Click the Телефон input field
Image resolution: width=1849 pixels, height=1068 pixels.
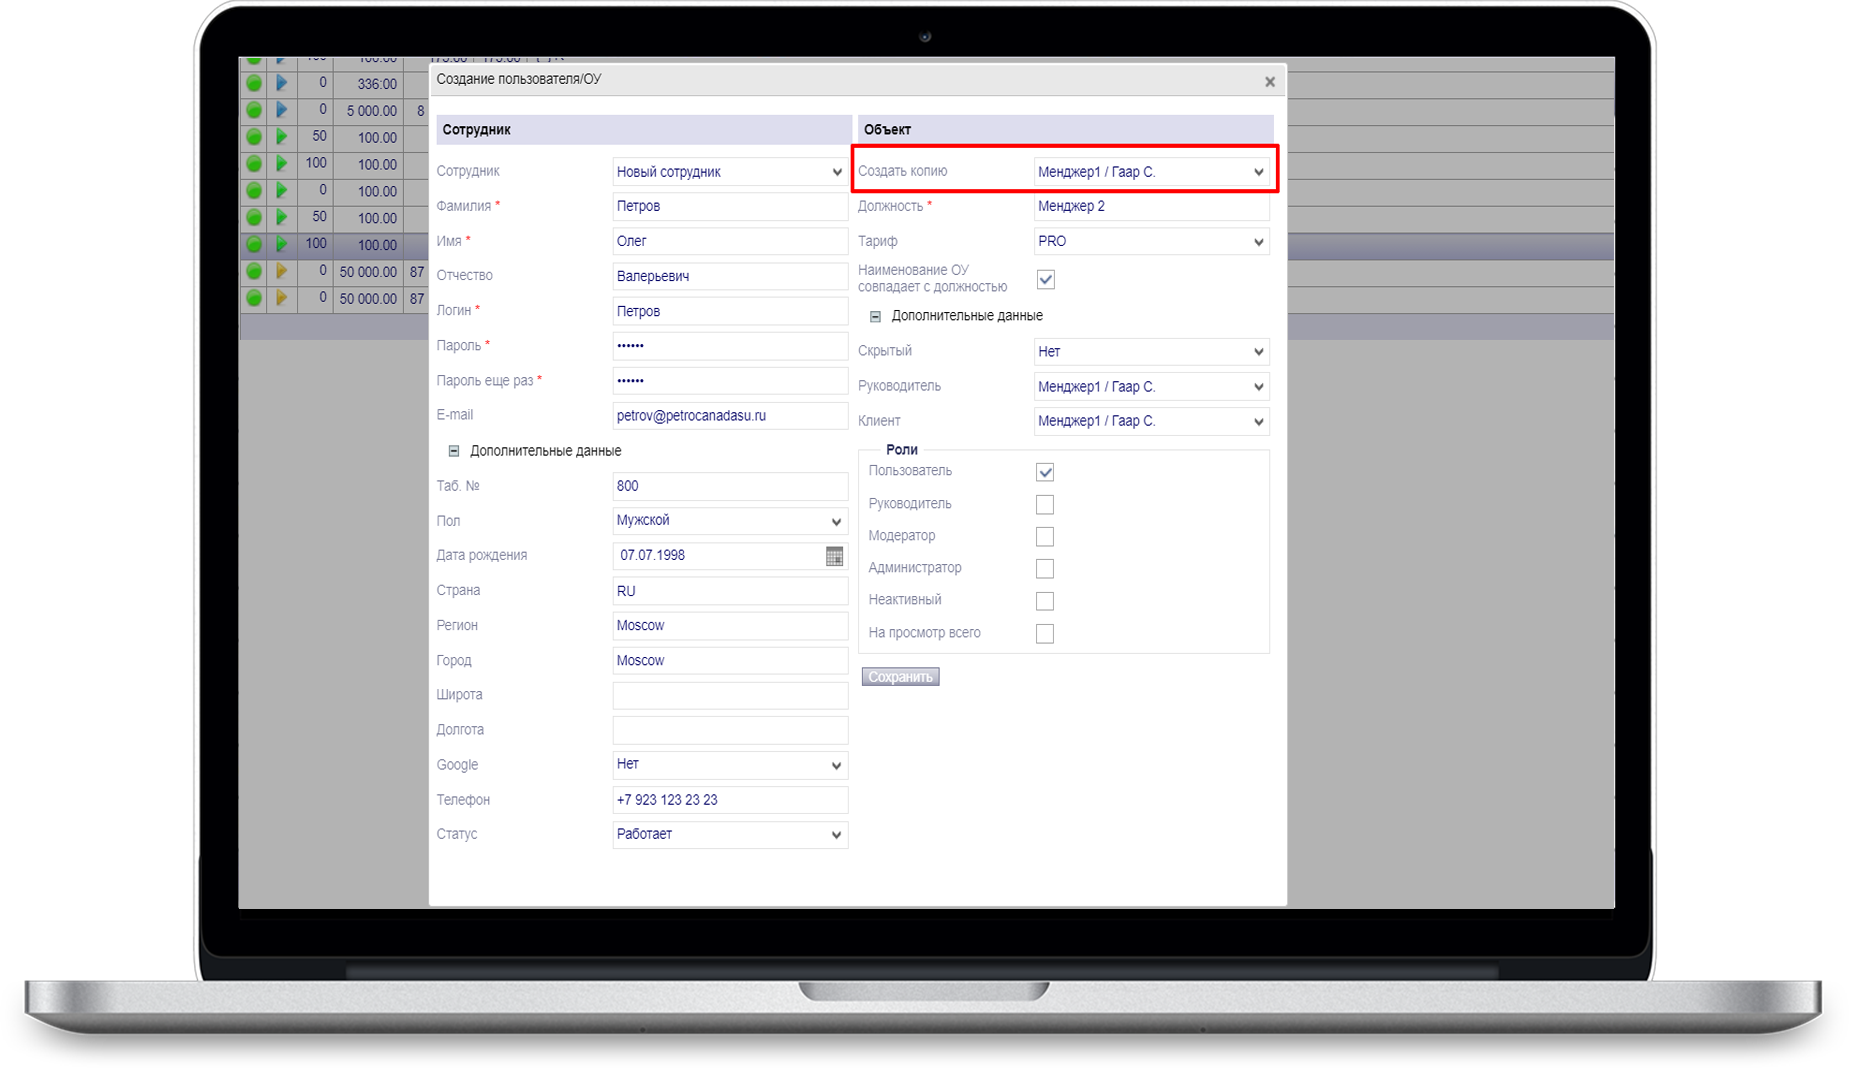point(729,800)
